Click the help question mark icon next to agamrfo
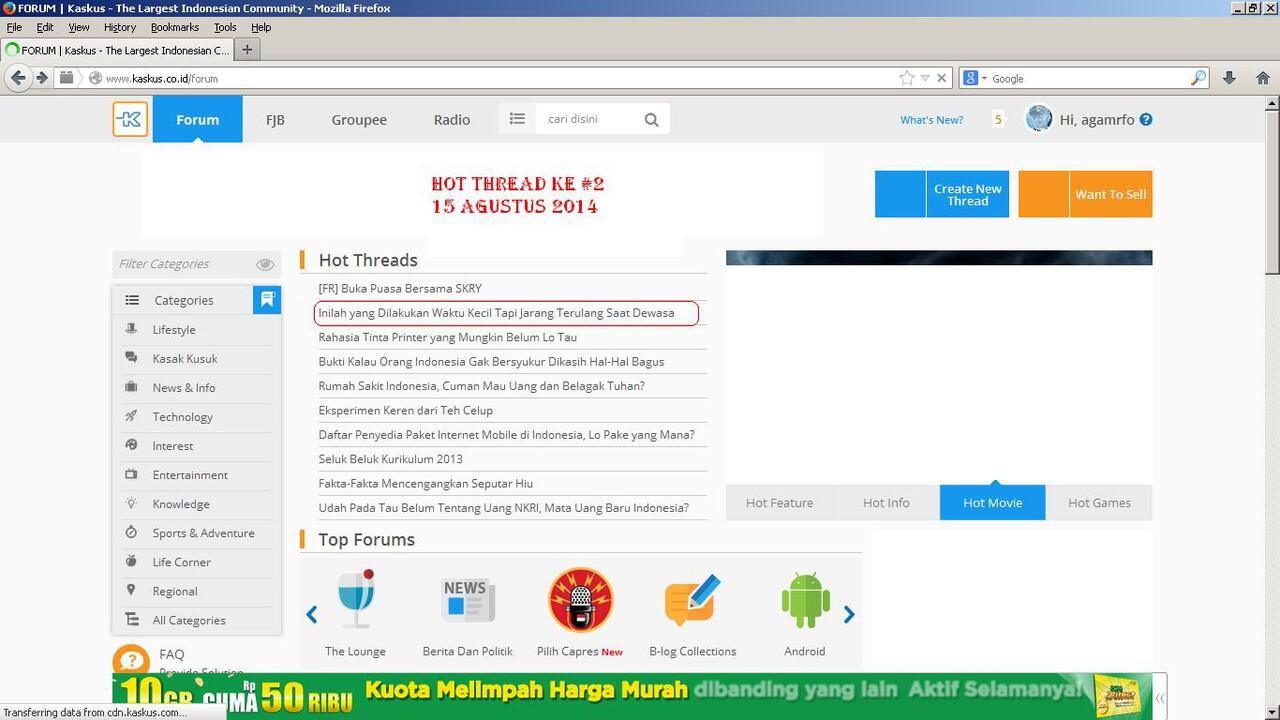The height and width of the screenshot is (720, 1280). click(1146, 119)
